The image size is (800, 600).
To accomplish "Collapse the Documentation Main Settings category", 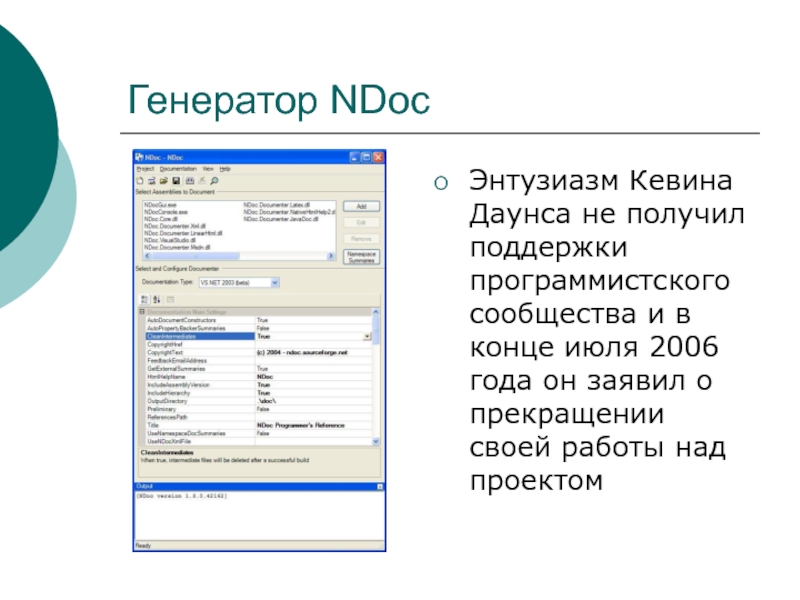I will point(142,312).
